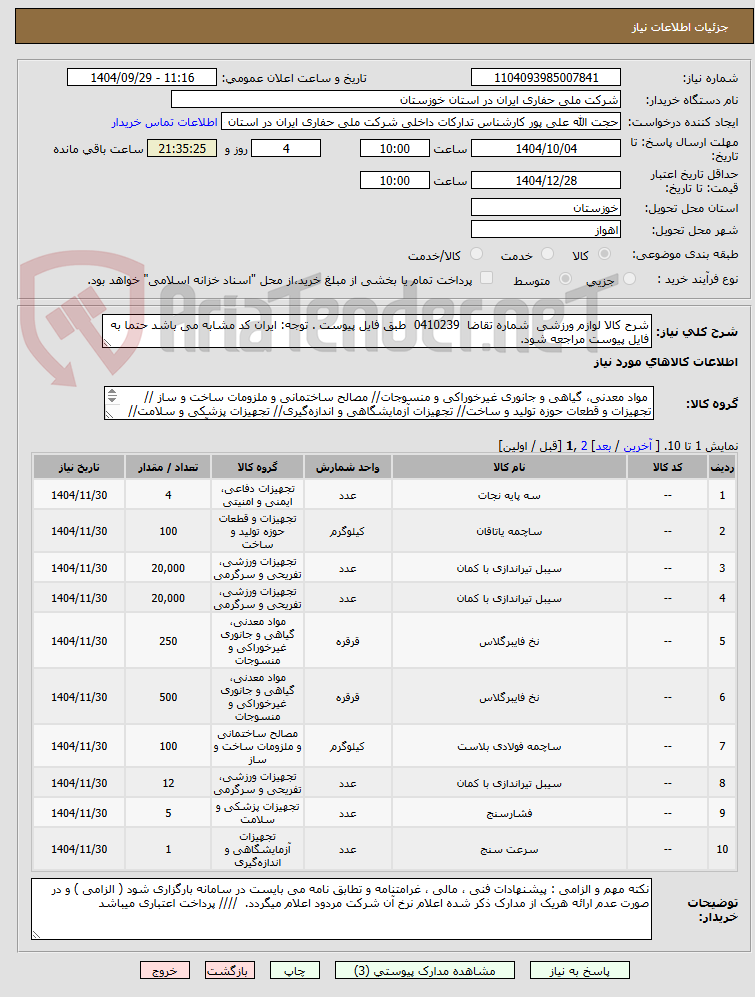Click the خروج exit button
Viewport: 755px width, 997px height.
coord(165,970)
